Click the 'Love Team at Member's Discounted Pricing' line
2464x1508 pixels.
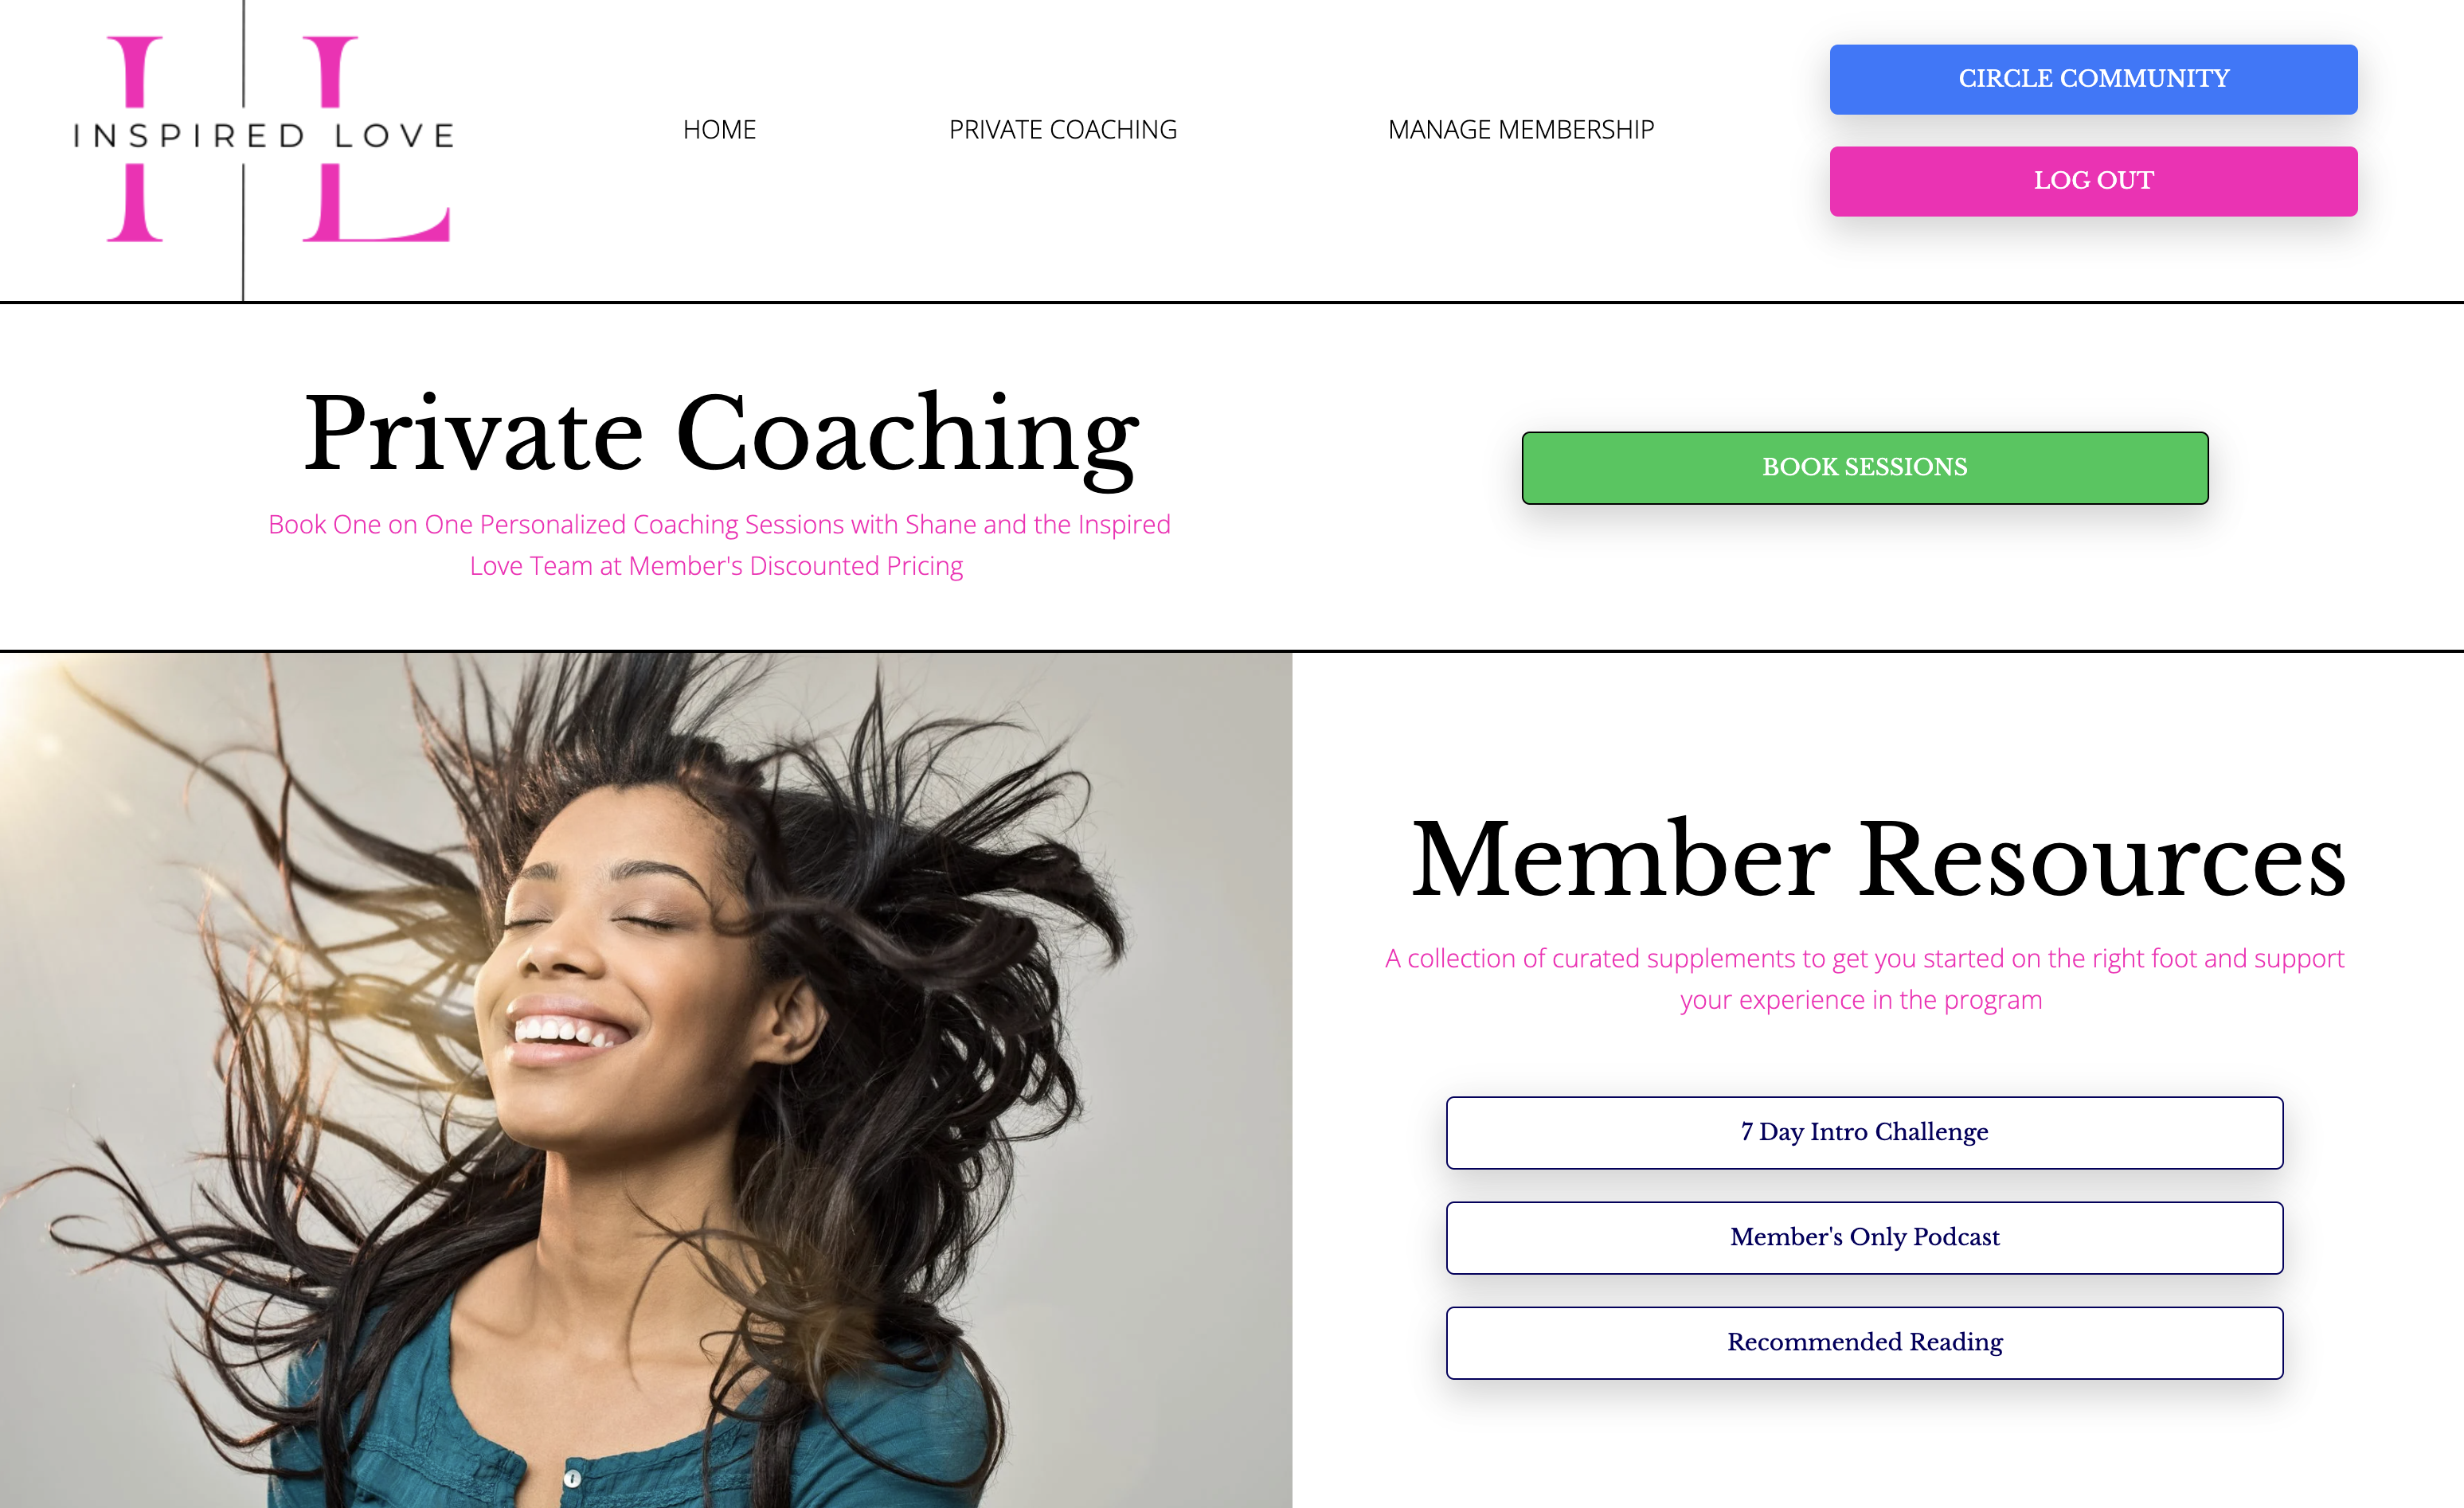coord(716,566)
